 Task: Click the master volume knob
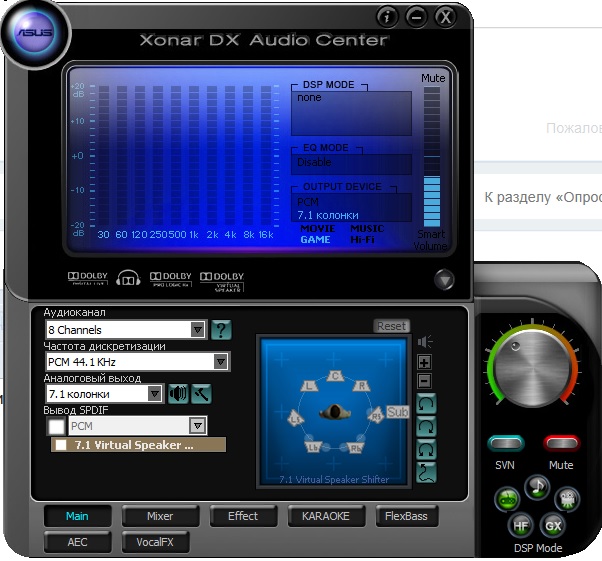pos(533,368)
